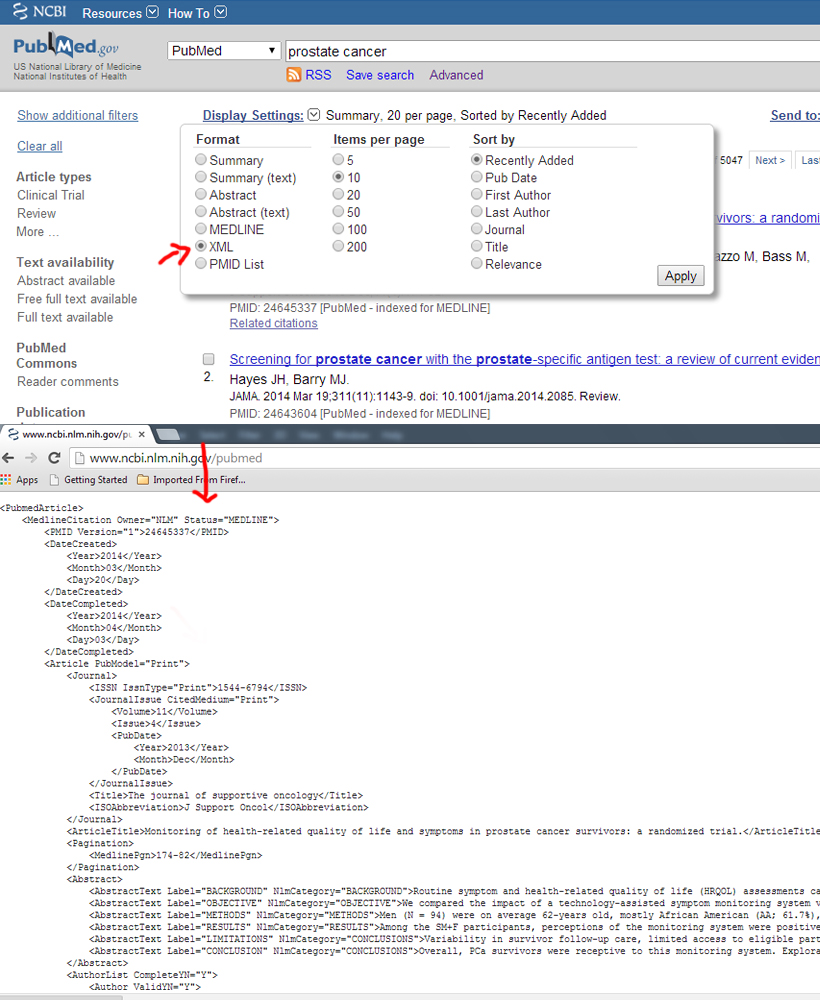820x1000 pixels.
Task: Click the prostate cancer search field
Action: [552, 51]
